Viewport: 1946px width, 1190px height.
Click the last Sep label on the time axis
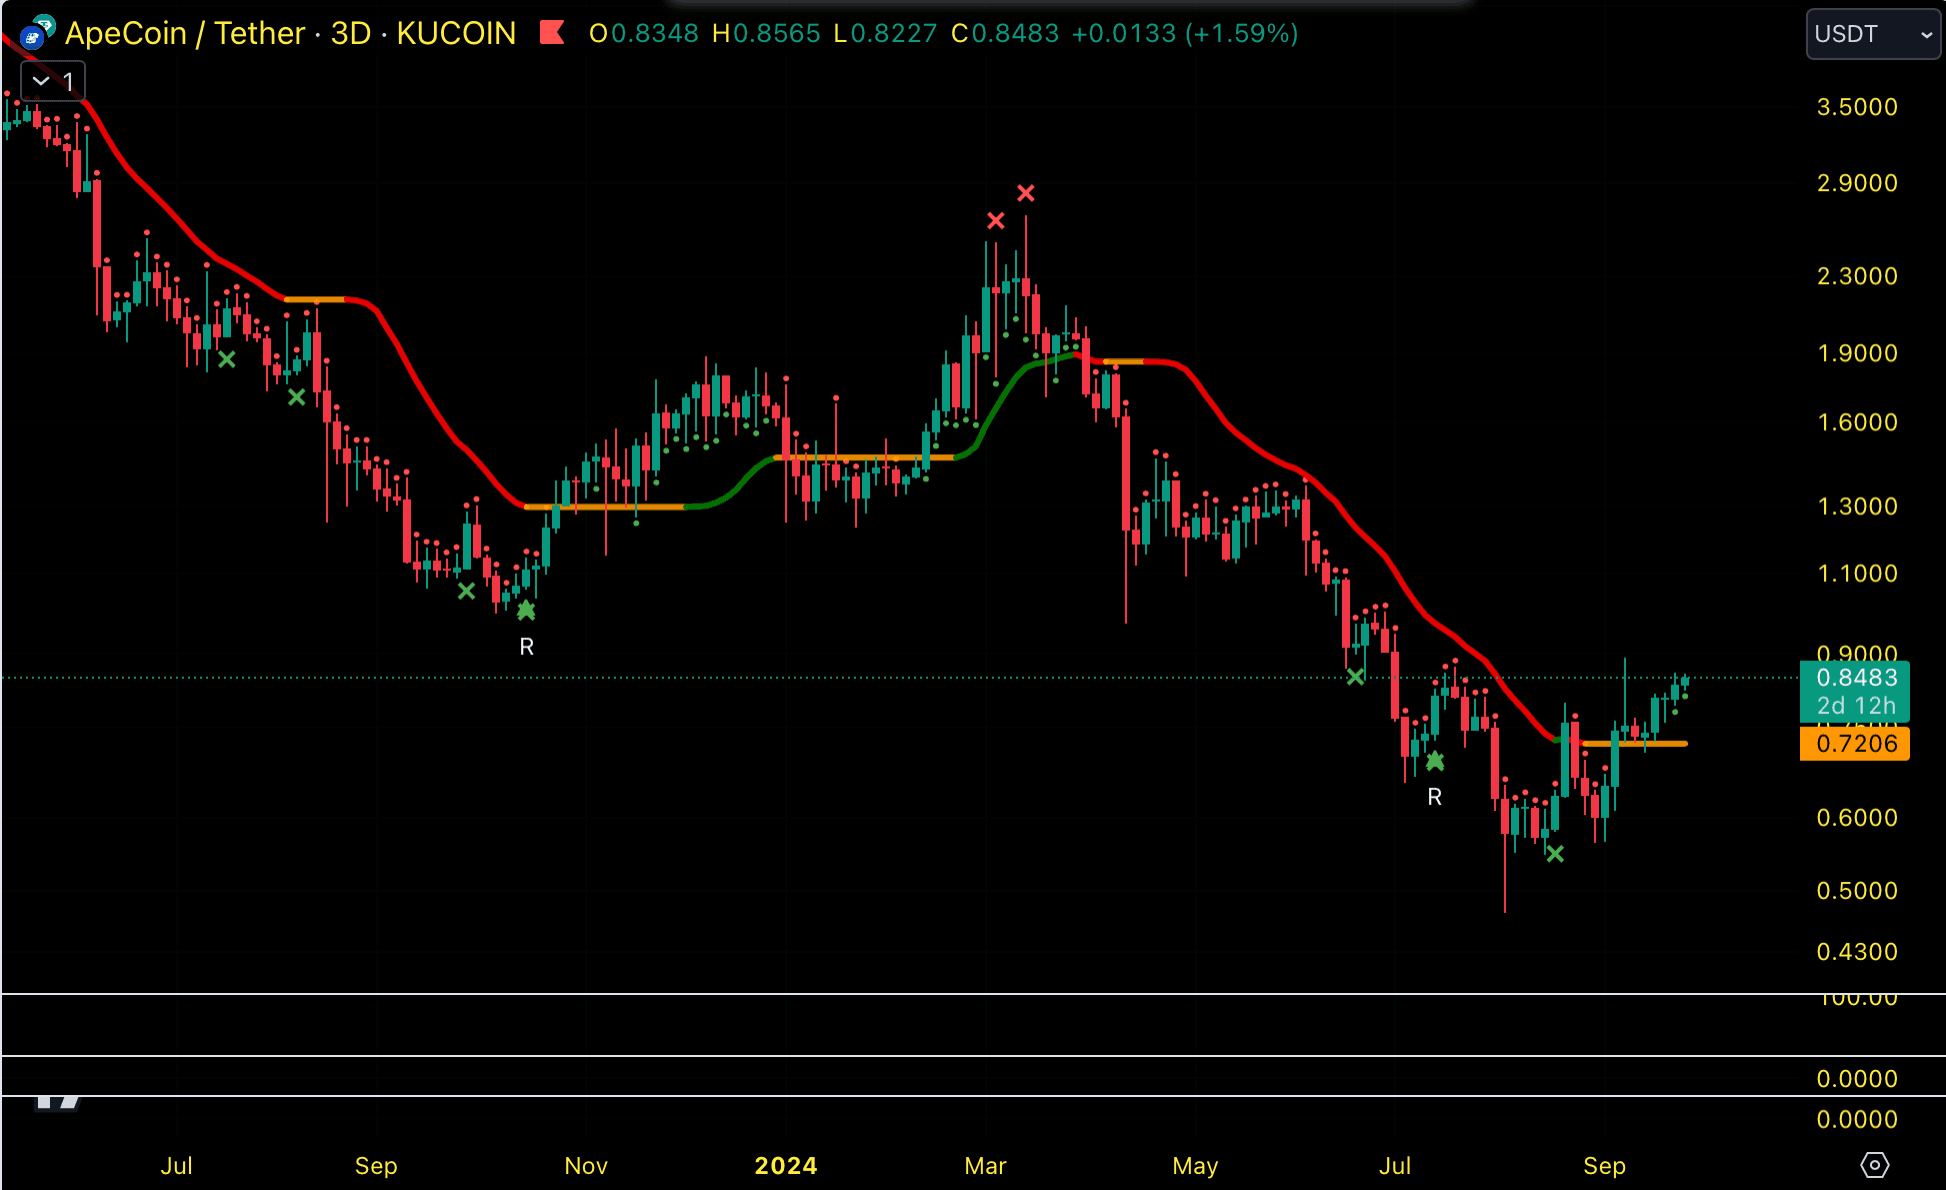(x=1604, y=1166)
